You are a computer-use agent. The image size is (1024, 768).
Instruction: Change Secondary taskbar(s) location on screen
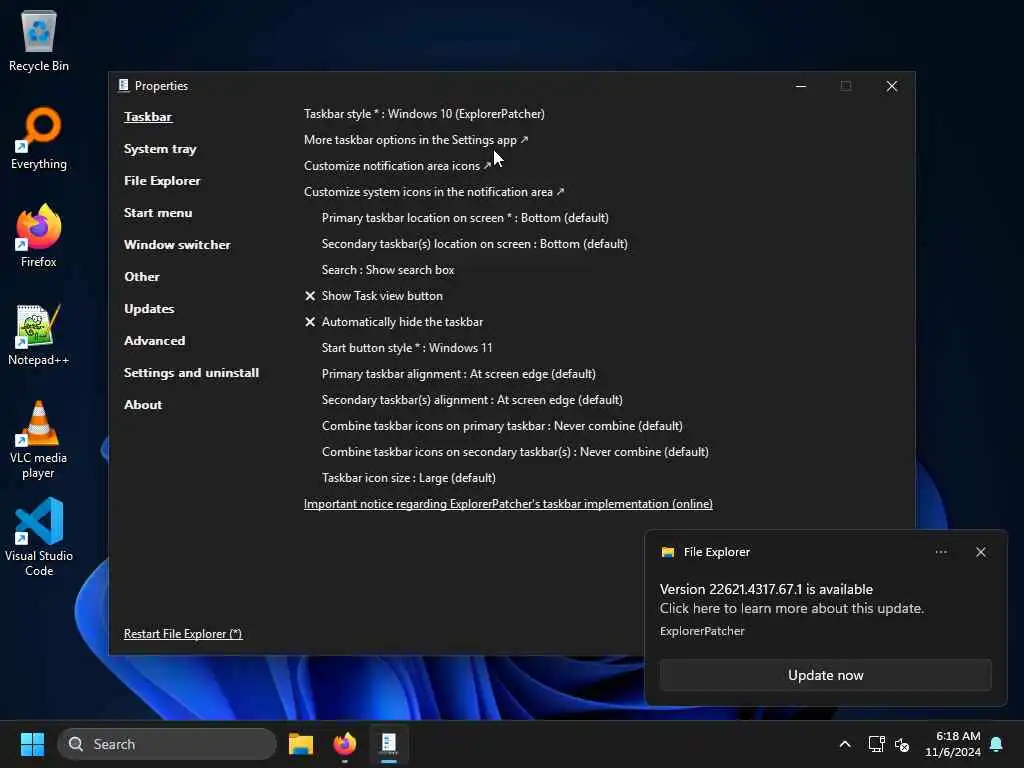[x=475, y=244]
